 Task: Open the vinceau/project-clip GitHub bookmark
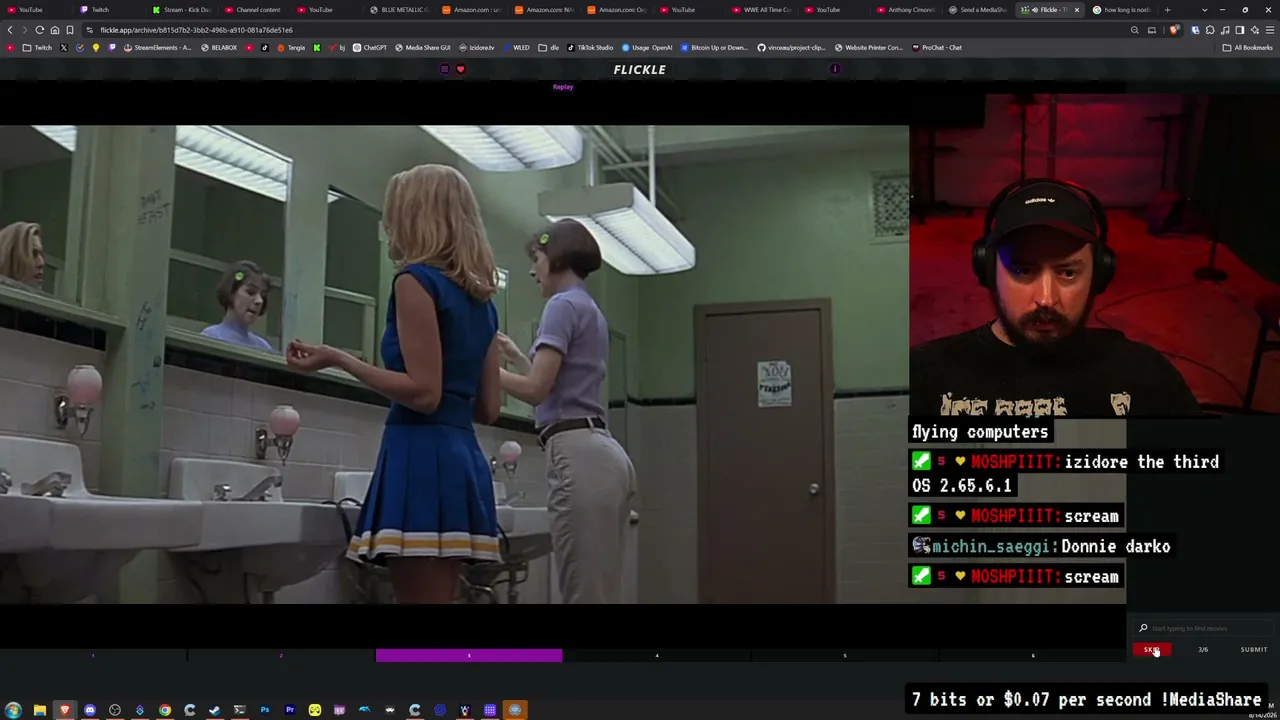(792, 48)
